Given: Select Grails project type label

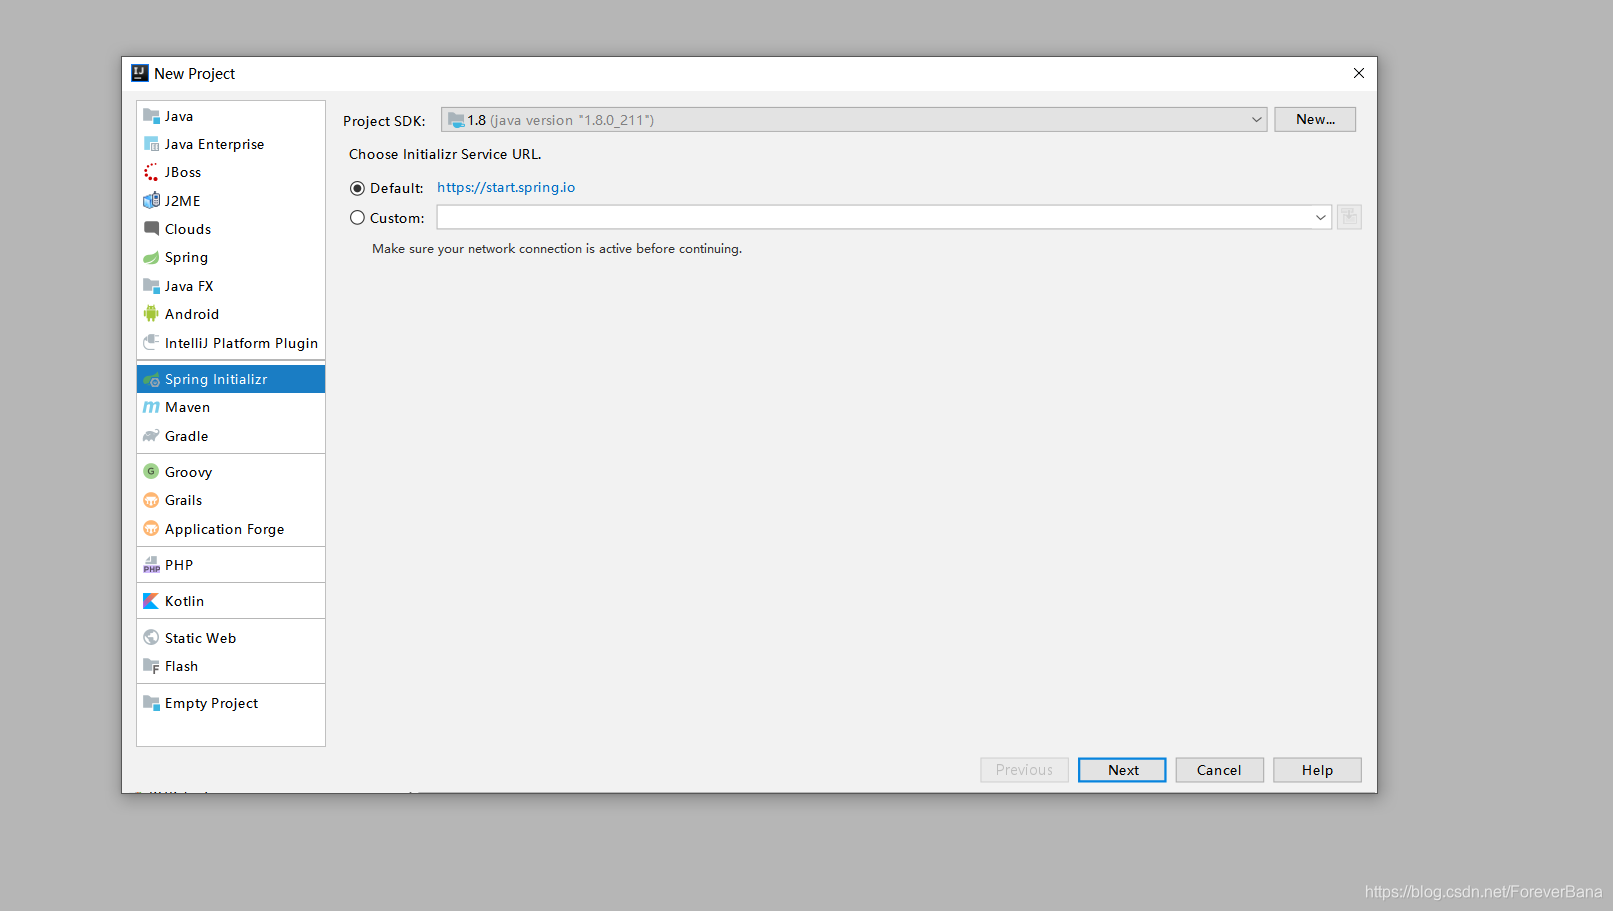Looking at the screenshot, I should point(183,500).
